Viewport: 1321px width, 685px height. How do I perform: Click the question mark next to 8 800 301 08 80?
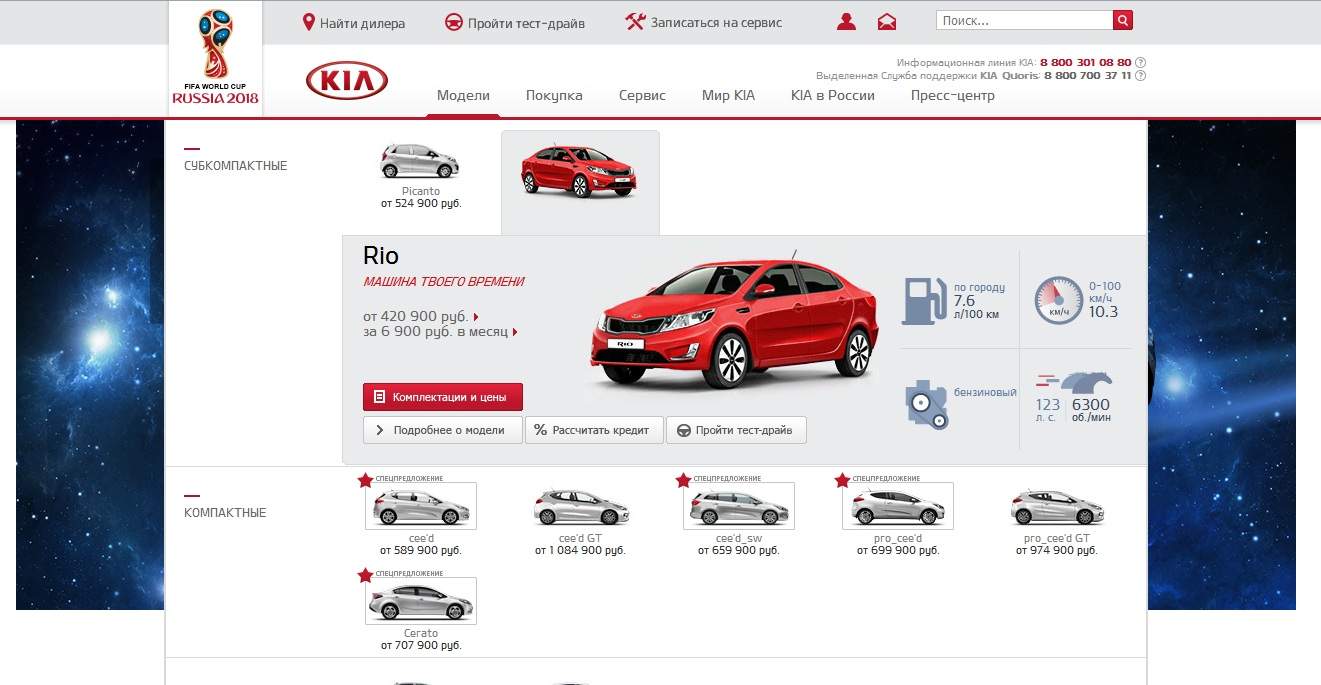pyautogui.click(x=1141, y=62)
